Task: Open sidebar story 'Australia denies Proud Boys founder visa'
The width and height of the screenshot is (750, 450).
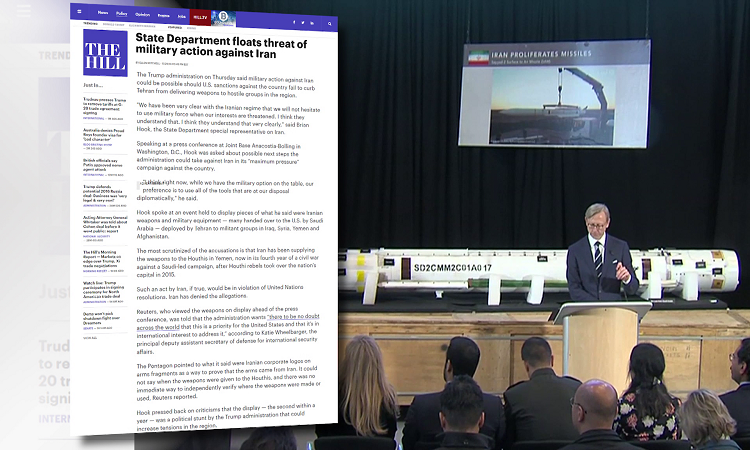Action: tap(104, 135)
